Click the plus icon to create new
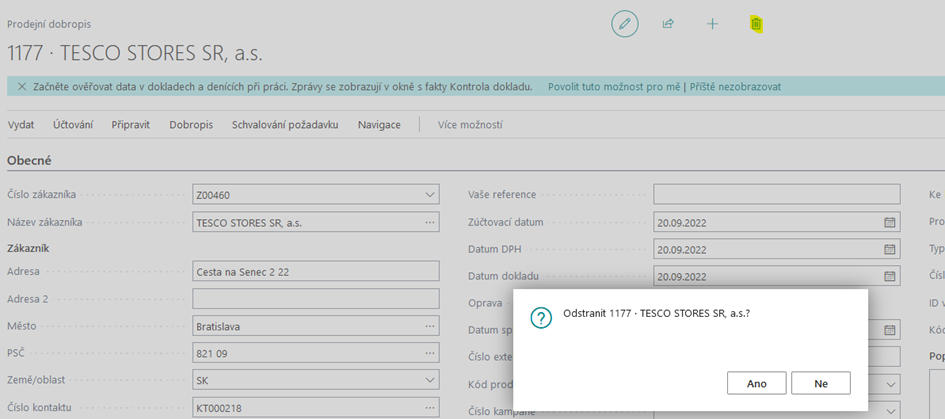Image resolution: width=945 pixels, height=419 pixels. [x=712, y=24]
